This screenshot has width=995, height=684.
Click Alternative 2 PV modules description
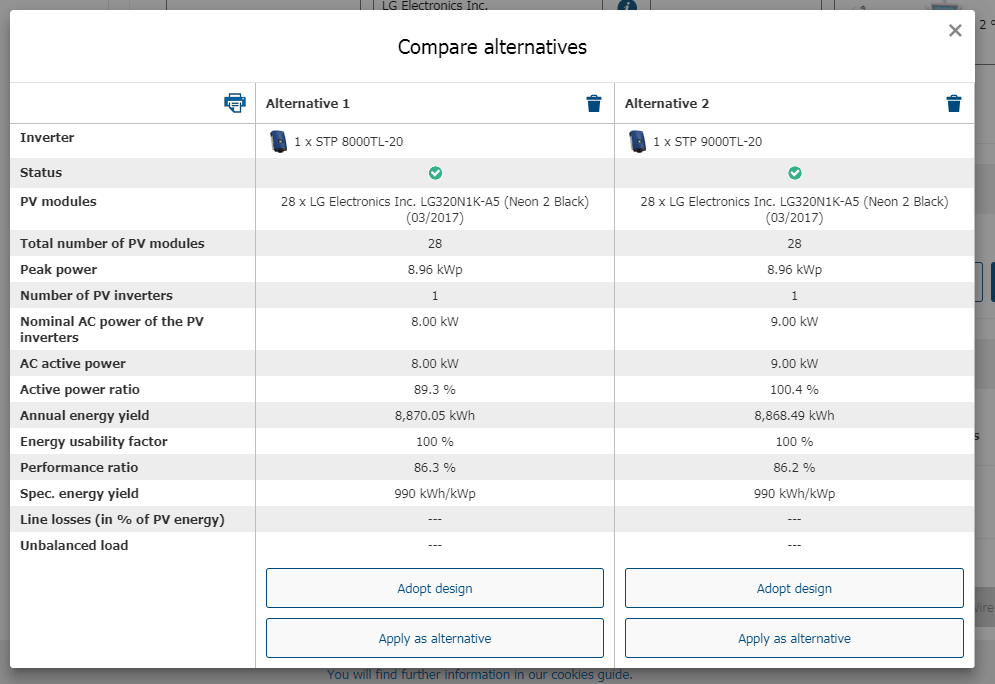(794, 209)
